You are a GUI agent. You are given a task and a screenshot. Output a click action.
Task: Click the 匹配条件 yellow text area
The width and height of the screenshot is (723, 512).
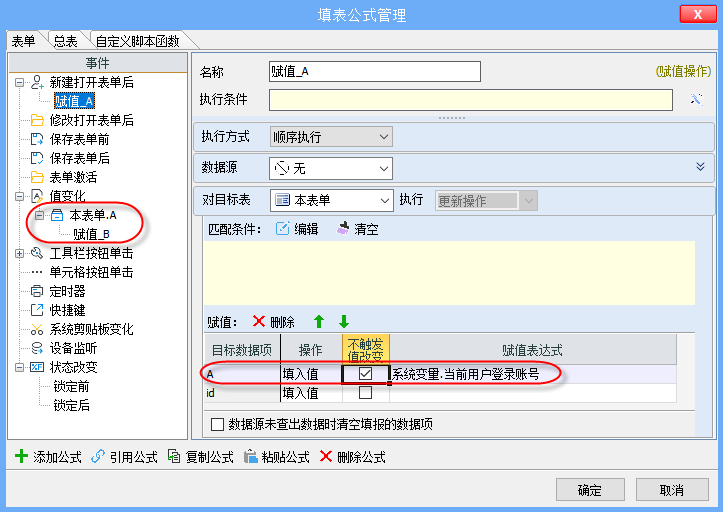[450, 273]
